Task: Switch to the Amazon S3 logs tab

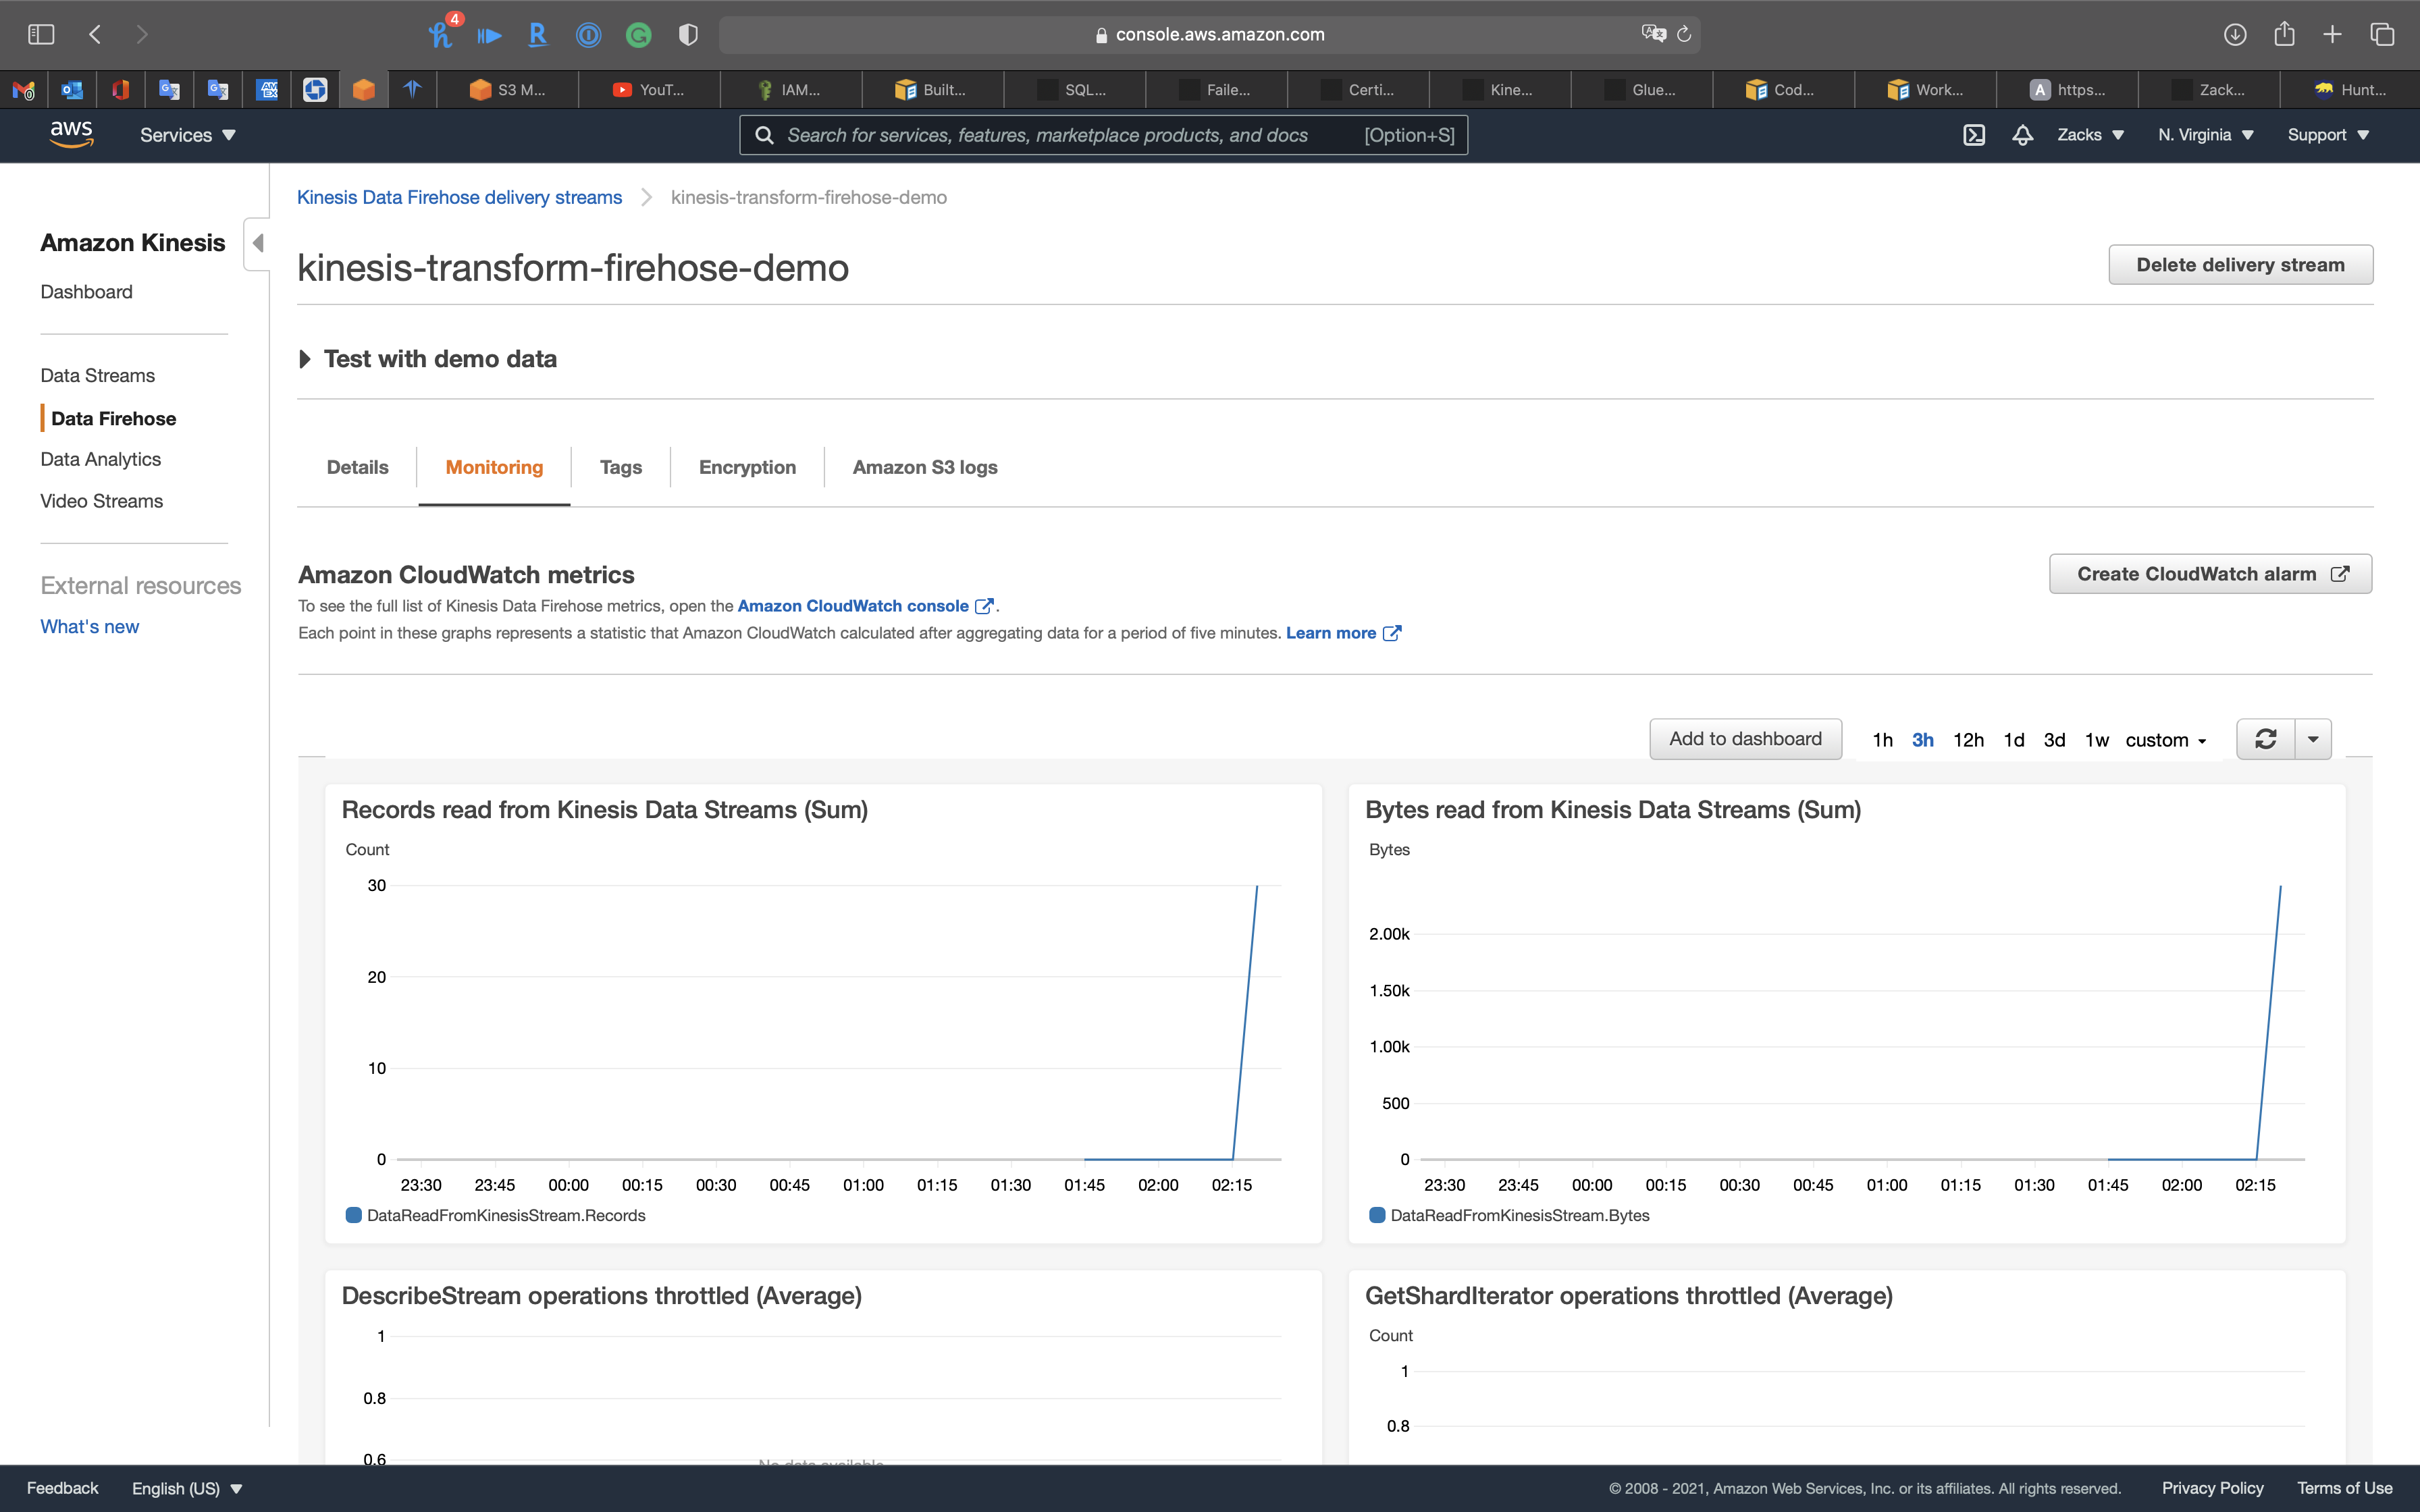Action: [x=924, y=467]
